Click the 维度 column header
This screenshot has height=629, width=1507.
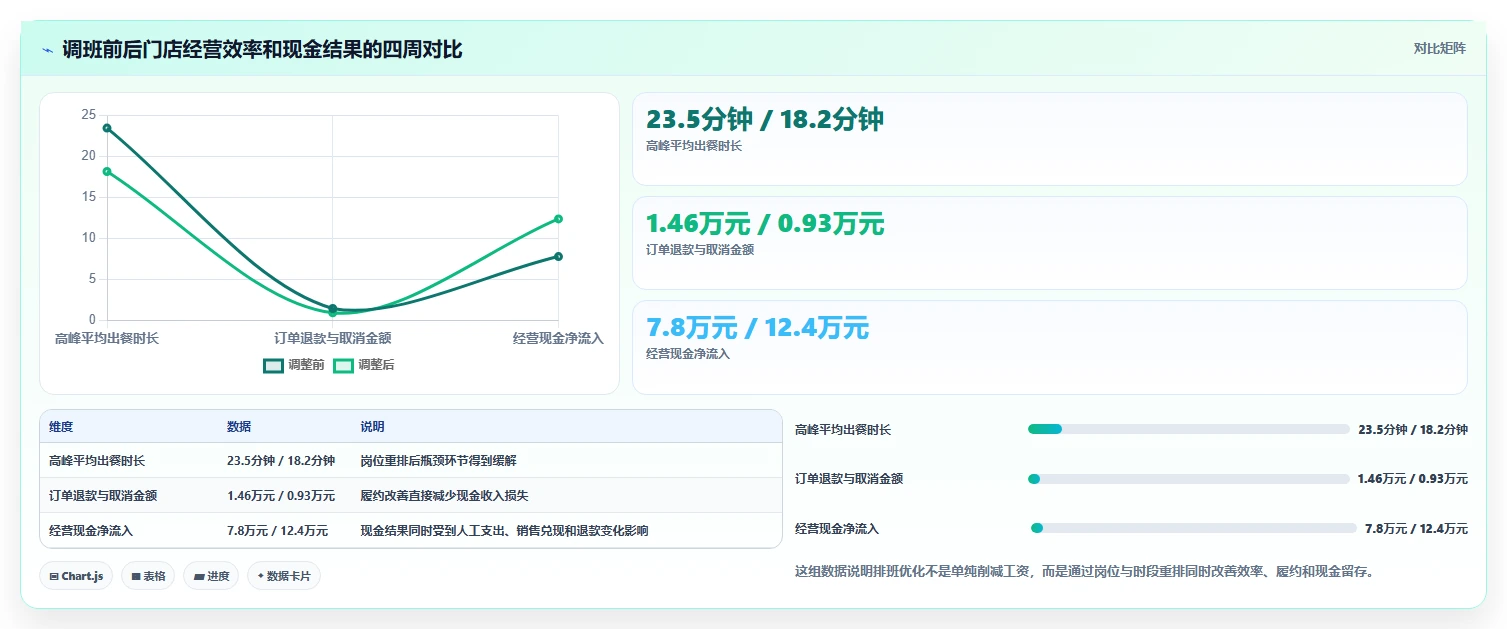tap(61, 427)
